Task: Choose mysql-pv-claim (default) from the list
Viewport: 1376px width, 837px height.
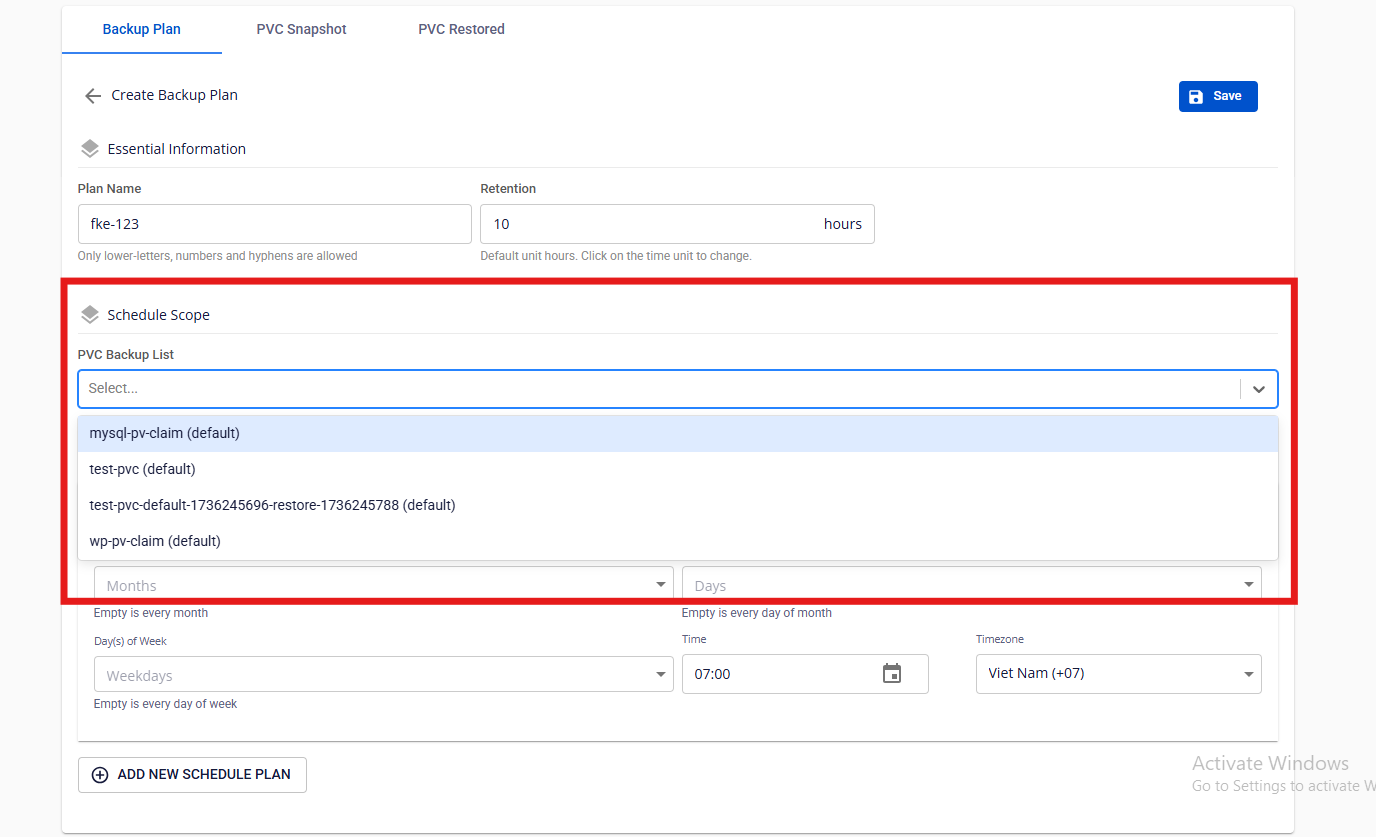Action: point(165,434)
